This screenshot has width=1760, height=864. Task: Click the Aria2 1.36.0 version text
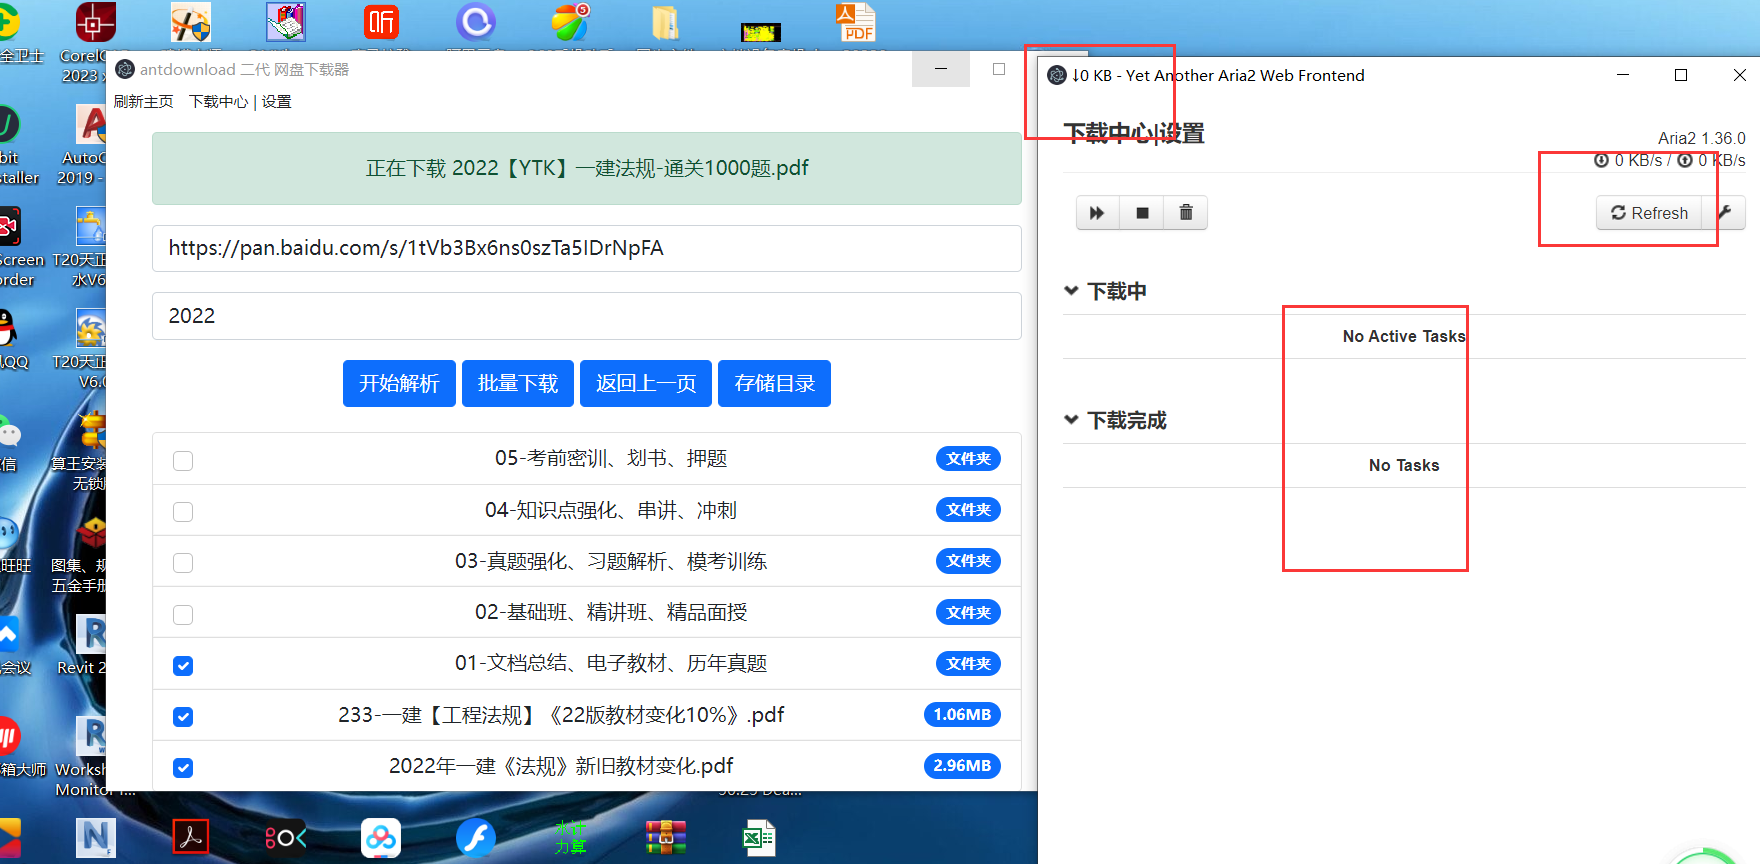click(x=1701, y=138)
